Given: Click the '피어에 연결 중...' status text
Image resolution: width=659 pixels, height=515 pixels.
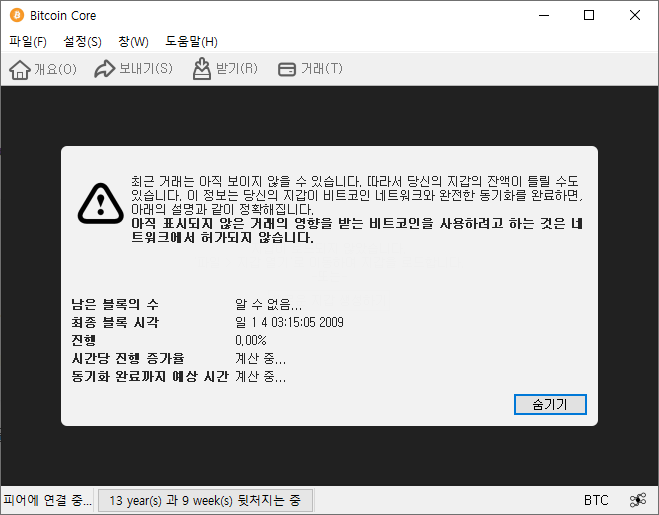Looking at the screenshot, I should [47, 500].
